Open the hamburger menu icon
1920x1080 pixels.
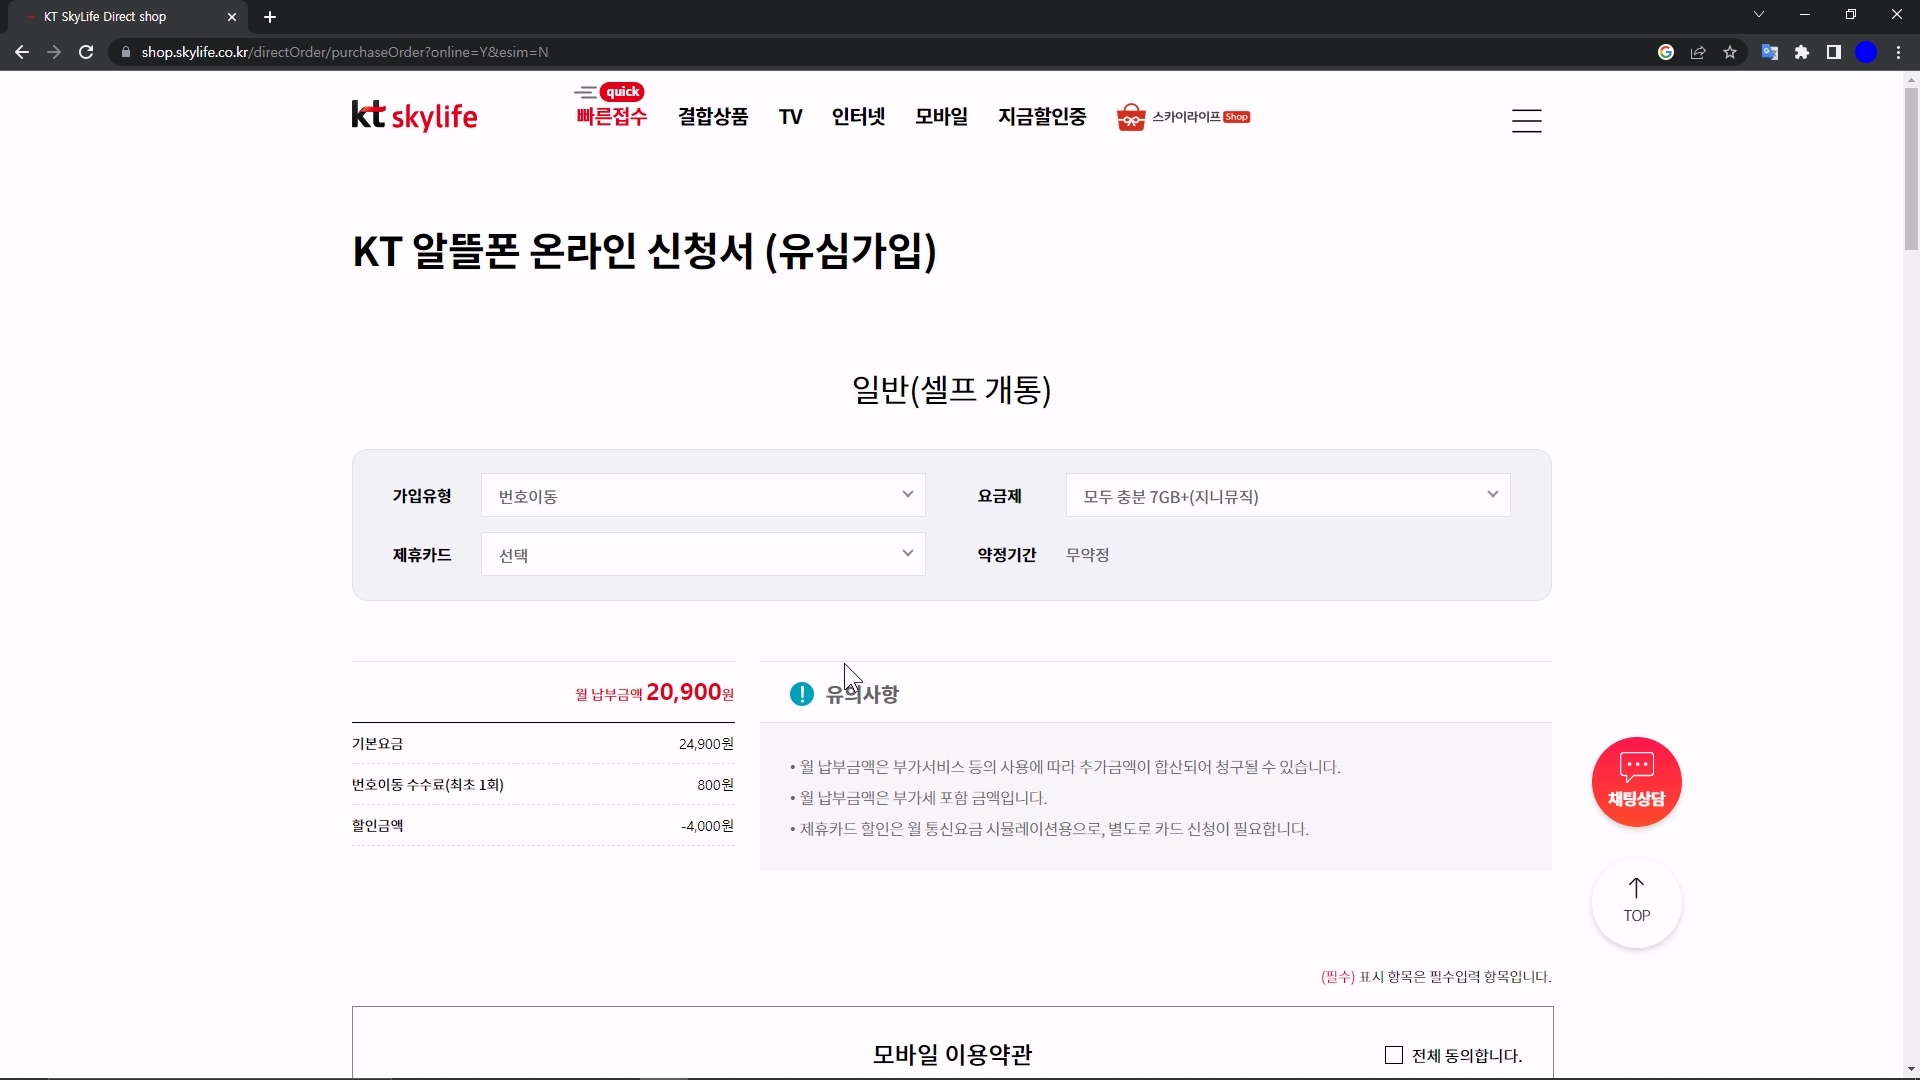pos(1526,121)
